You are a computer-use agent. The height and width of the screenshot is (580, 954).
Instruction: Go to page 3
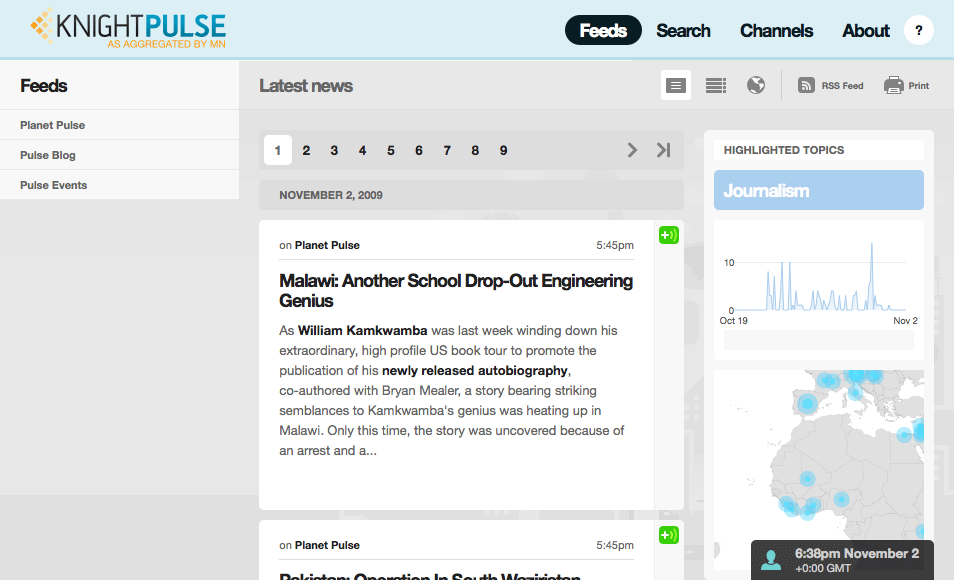(334, 150)
